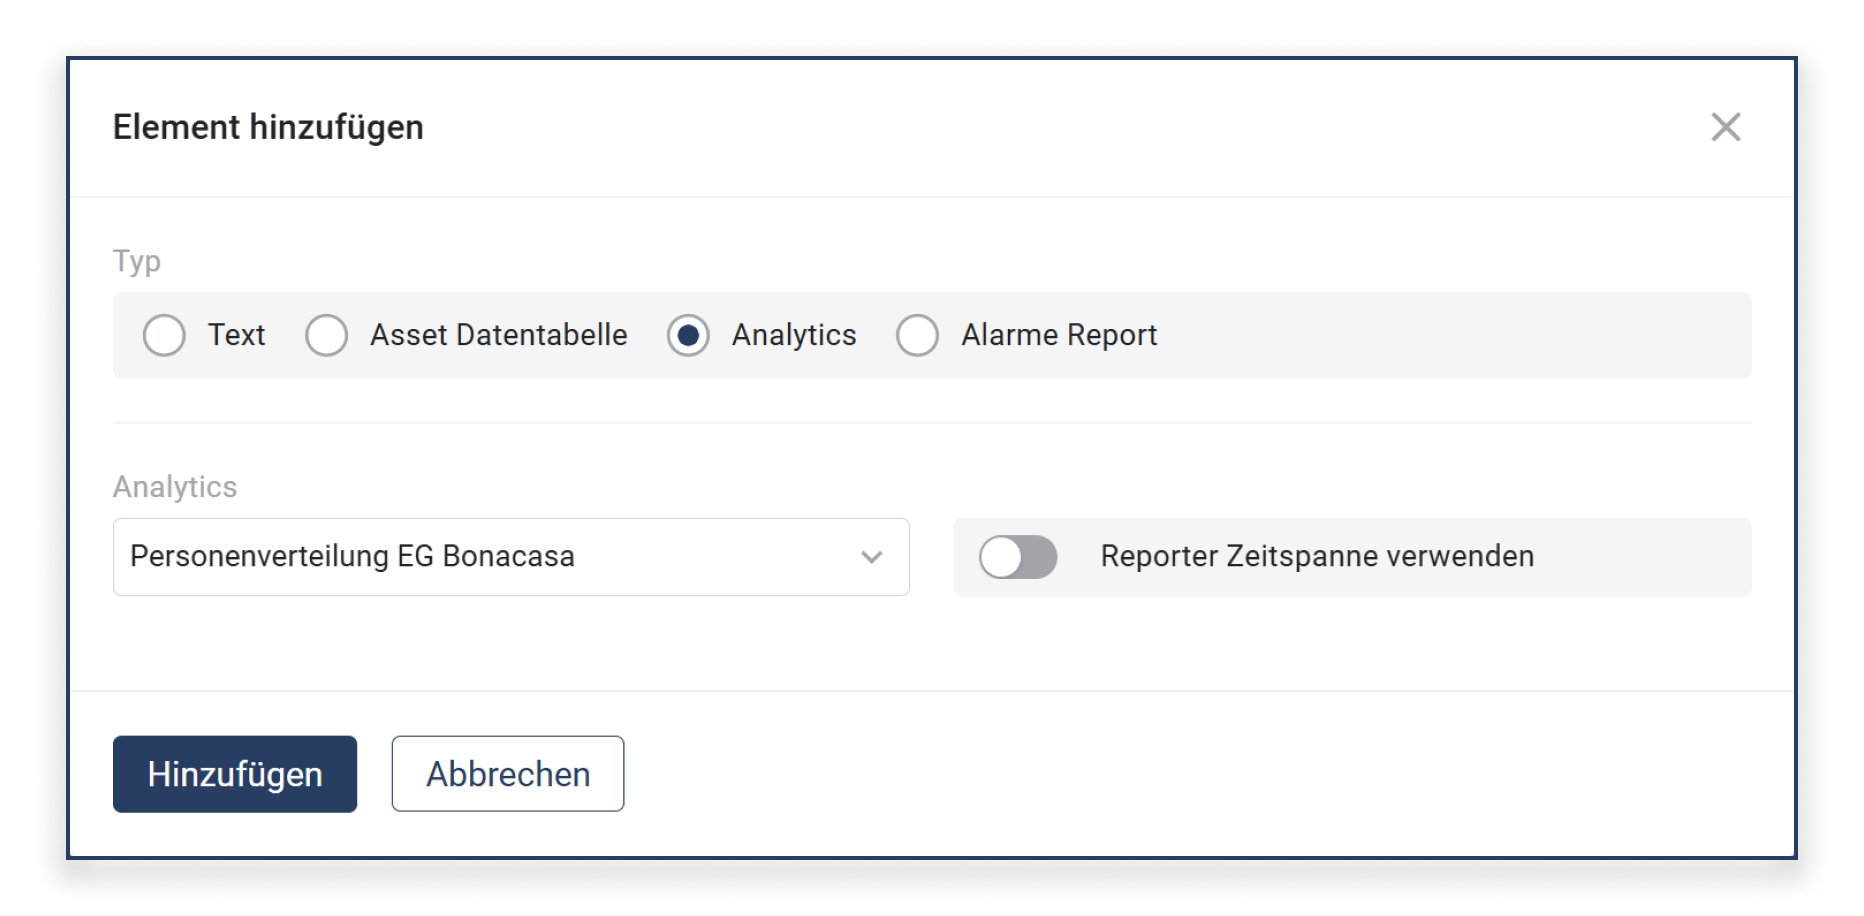Click the Abbrechen button

tap(507, 774)
